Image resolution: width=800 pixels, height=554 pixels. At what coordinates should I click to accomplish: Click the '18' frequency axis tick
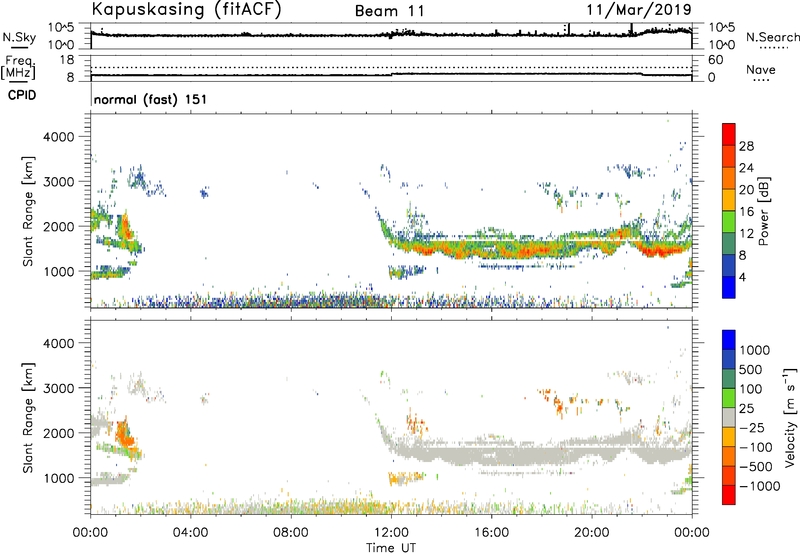[x=67, y=60]
